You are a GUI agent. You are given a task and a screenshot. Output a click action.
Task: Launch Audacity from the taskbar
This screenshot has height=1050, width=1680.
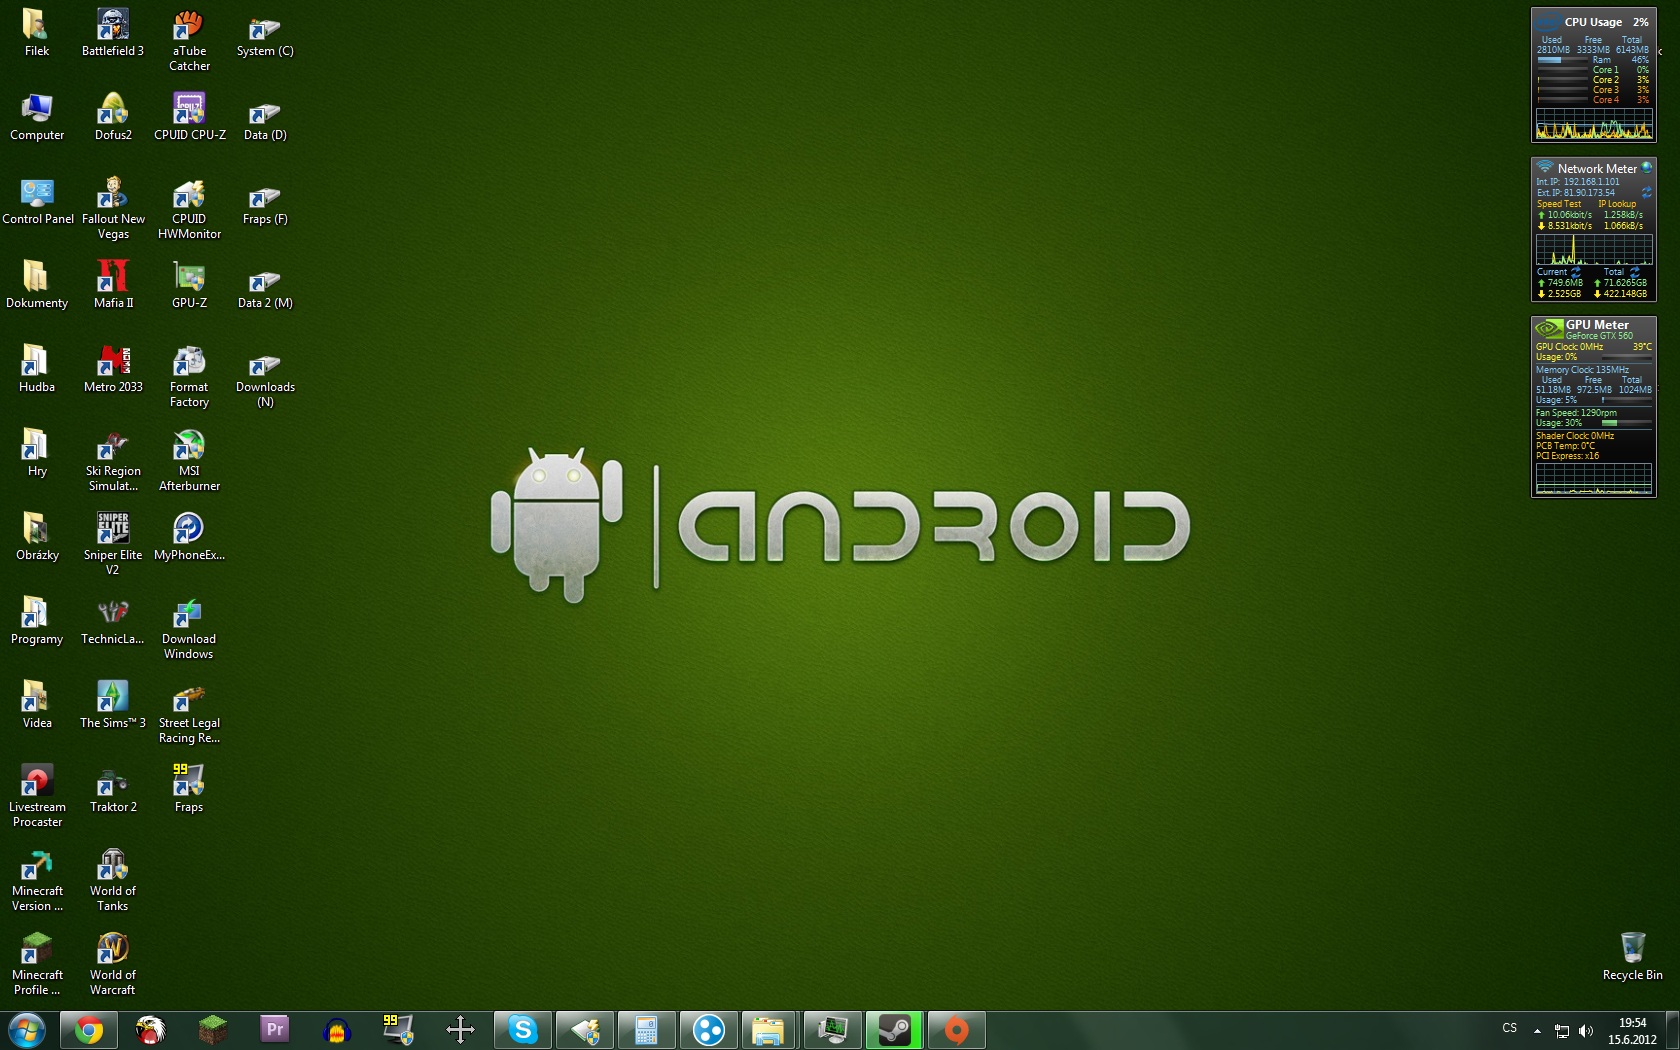[337, 1030]
